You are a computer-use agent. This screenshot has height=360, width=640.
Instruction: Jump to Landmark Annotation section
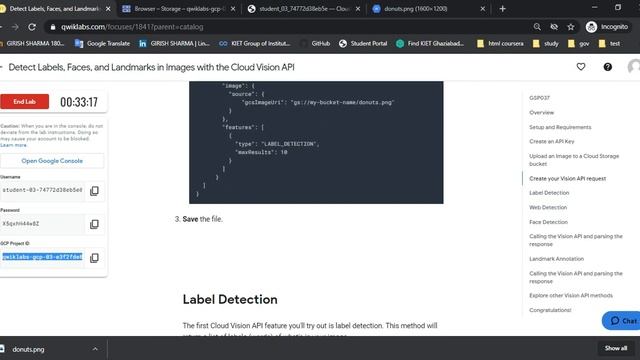pyautogui.click(x=556, y=259)
